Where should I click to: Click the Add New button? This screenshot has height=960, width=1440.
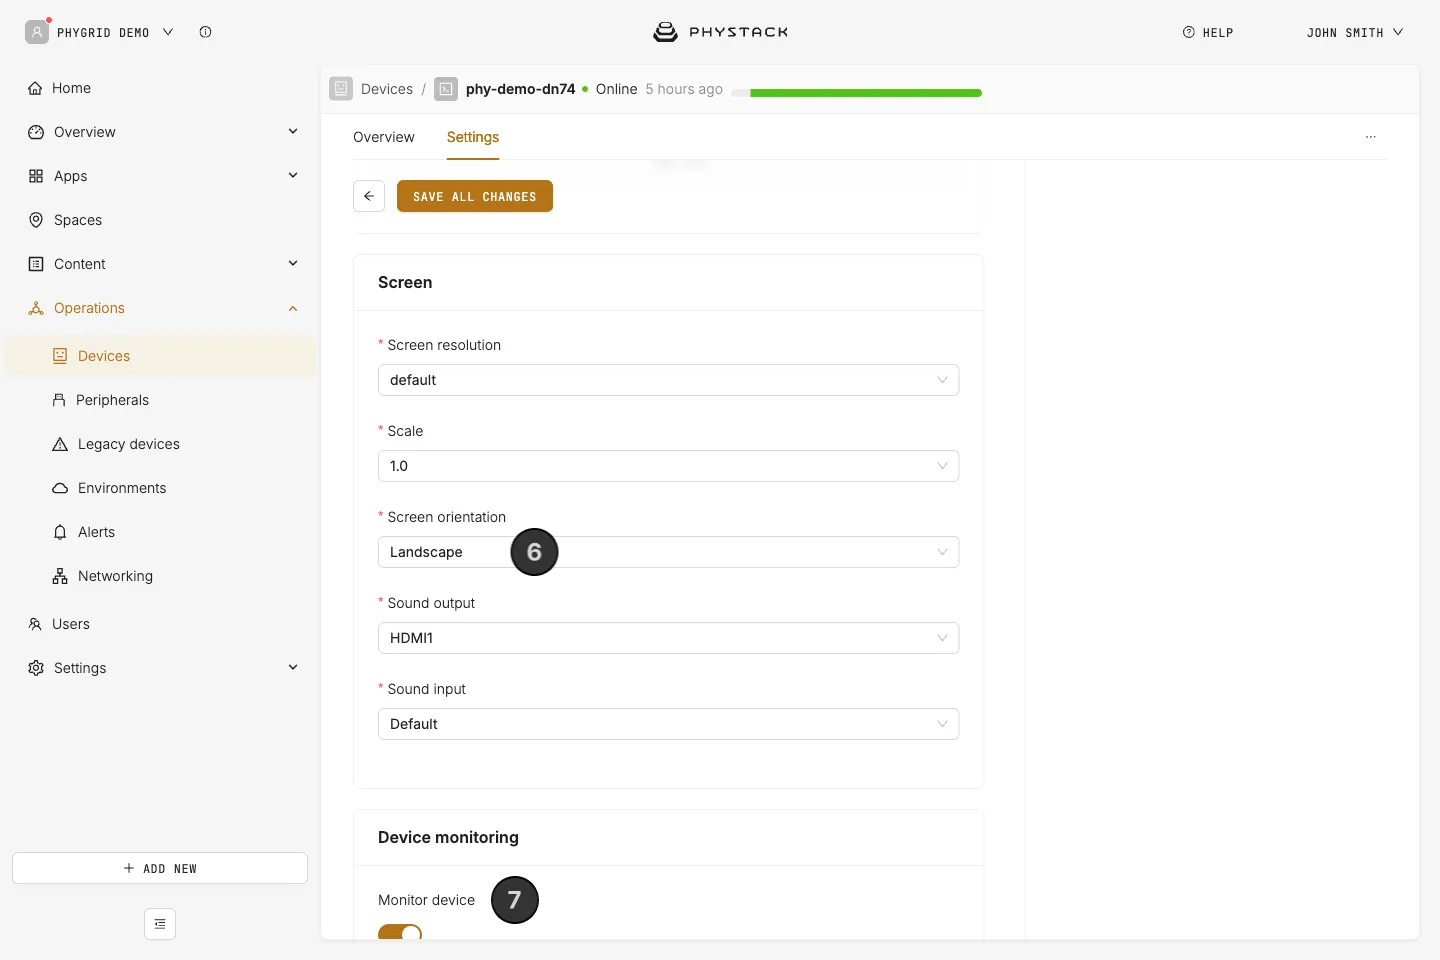pyautogui.click(x=160, y=868)
